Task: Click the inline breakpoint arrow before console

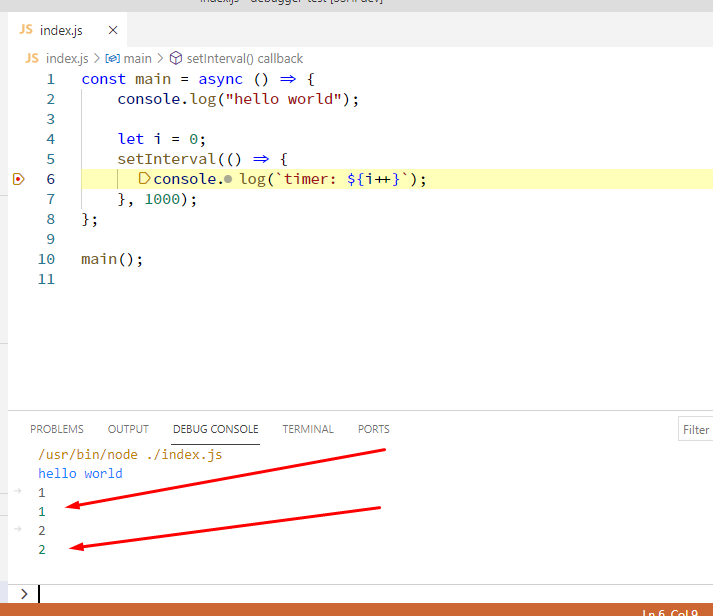Action: pyautogui.click(x=144, y=179)
